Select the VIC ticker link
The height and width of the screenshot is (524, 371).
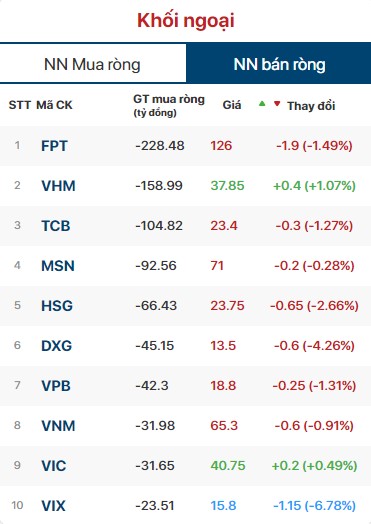[53, 466]
